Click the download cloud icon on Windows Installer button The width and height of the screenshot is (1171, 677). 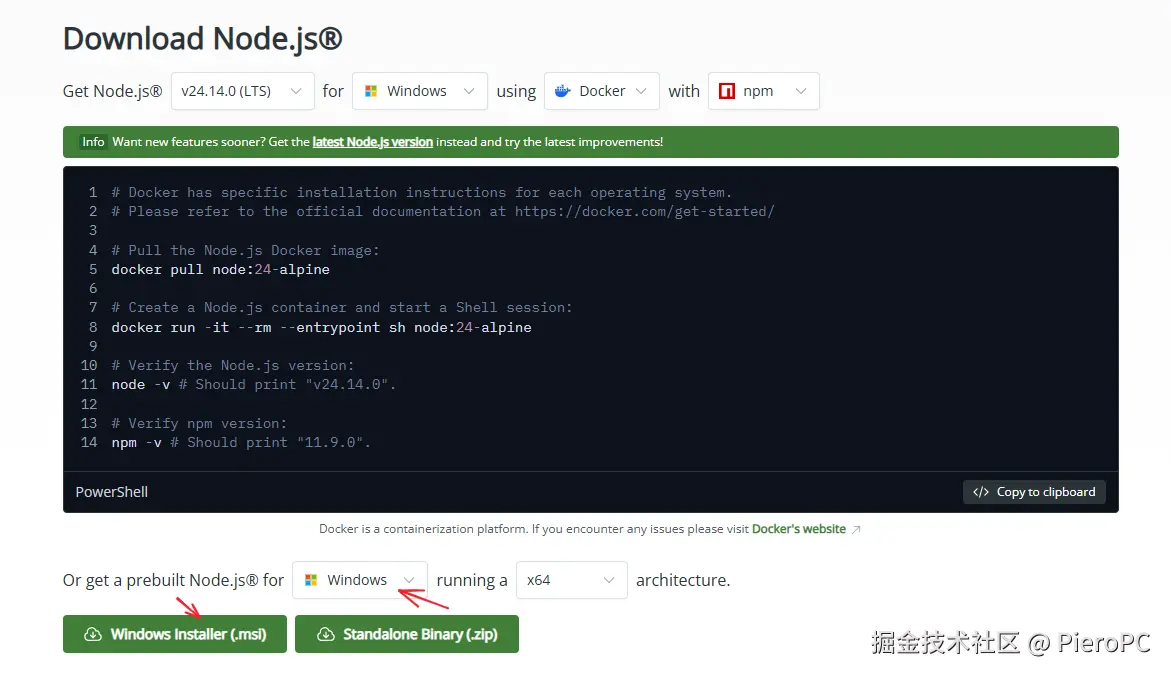(x=93, y=634)
